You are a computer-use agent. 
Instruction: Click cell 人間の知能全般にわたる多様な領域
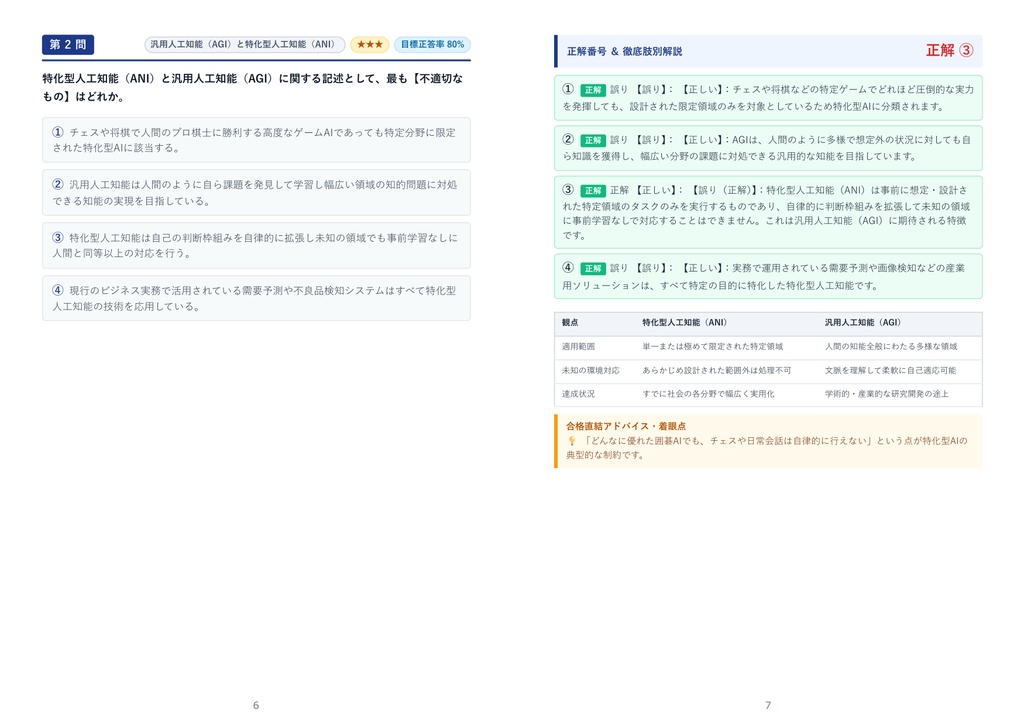pos(891,347)
